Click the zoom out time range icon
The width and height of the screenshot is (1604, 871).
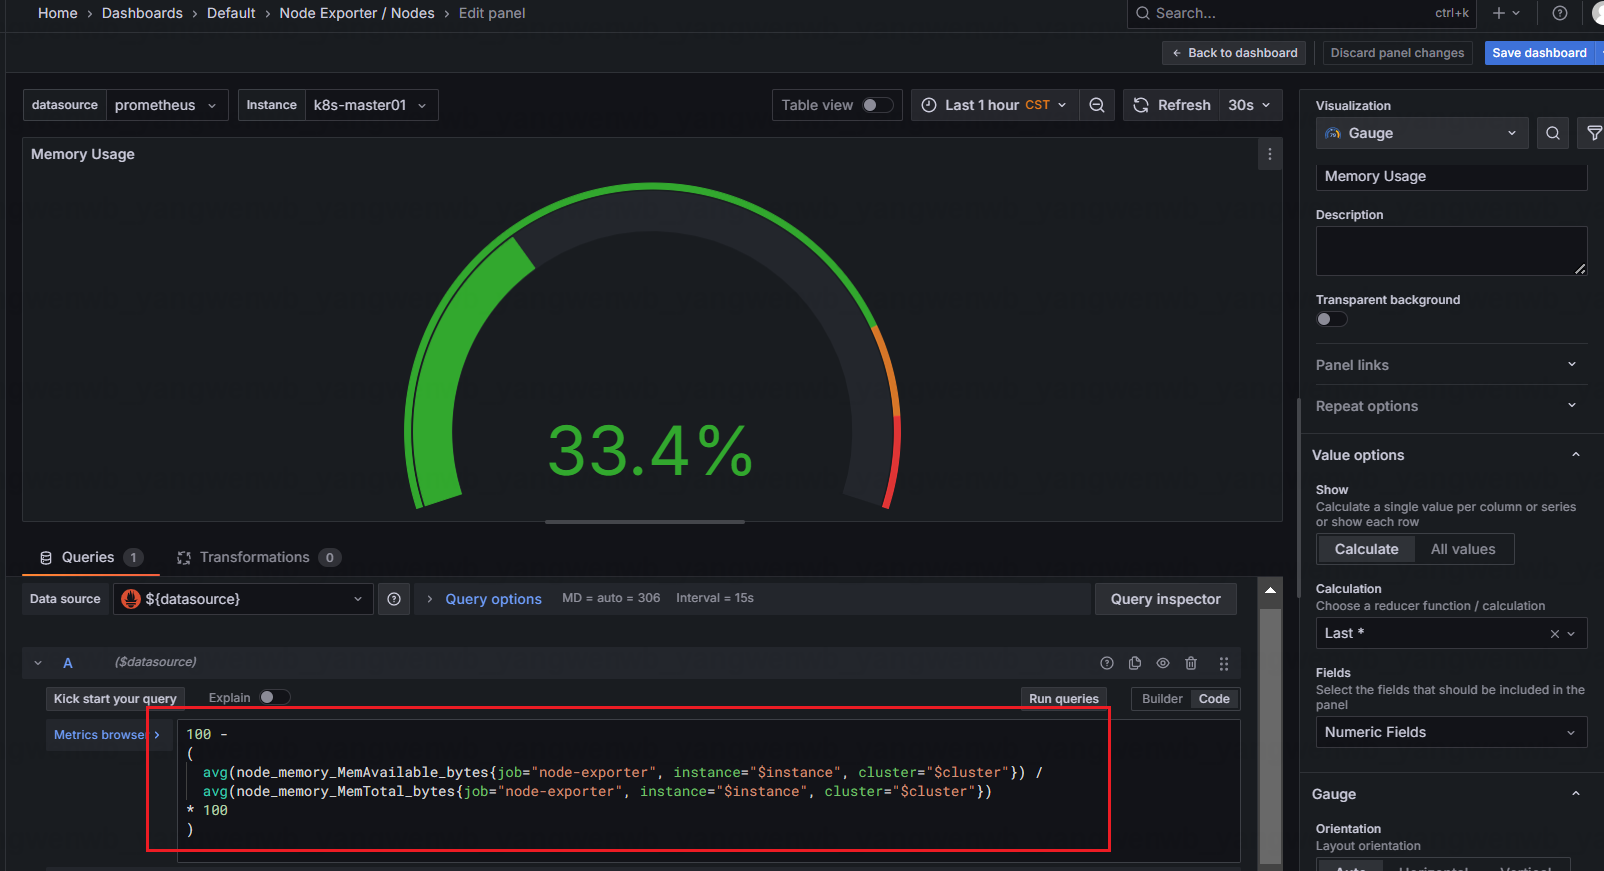click(1097, 105)
